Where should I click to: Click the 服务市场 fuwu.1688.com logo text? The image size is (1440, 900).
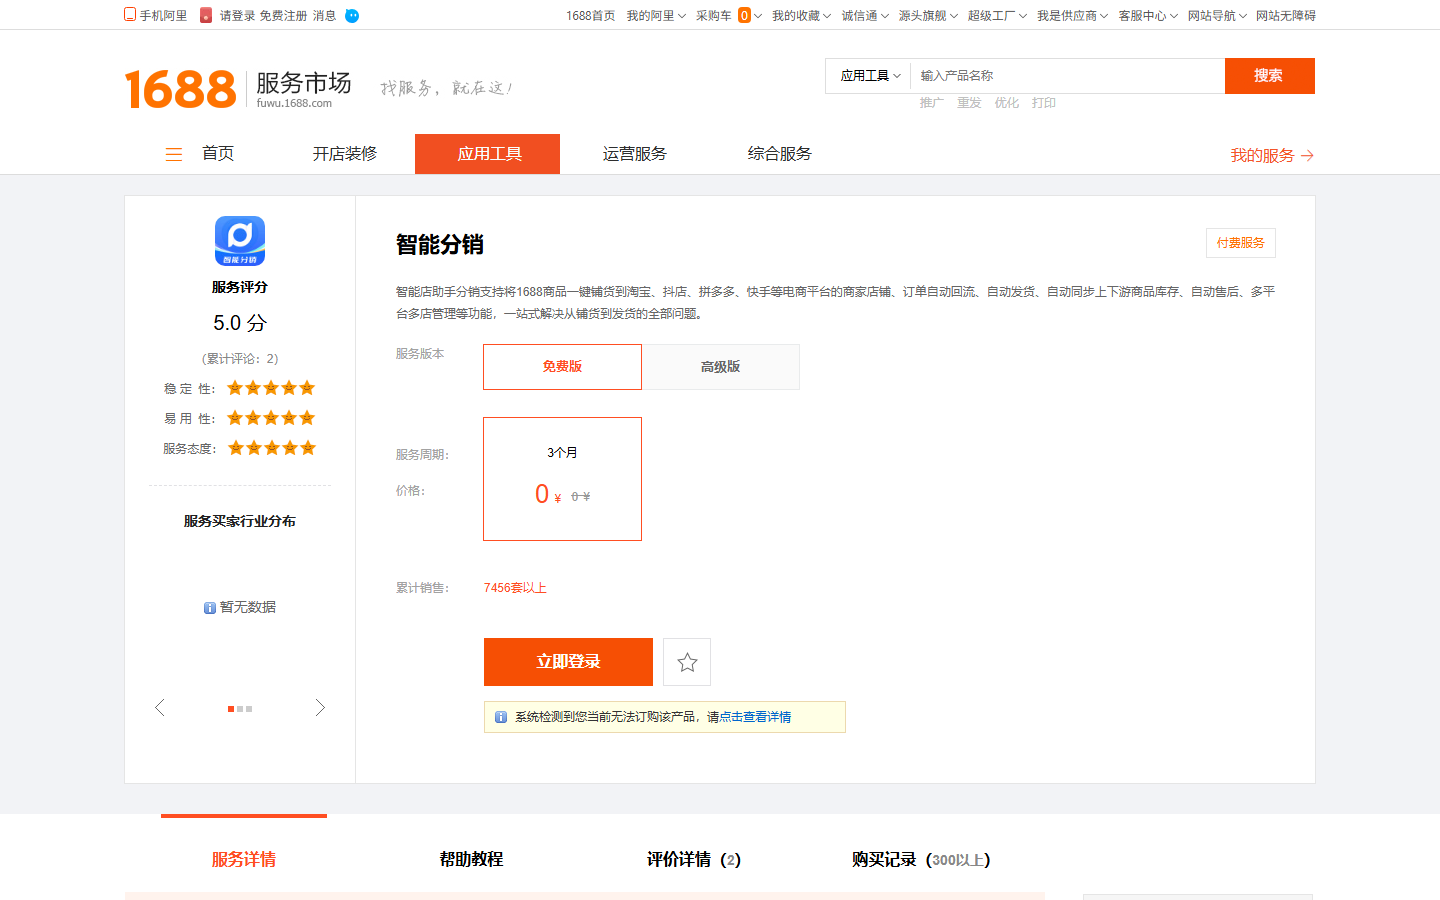click(x=303, y=89)
